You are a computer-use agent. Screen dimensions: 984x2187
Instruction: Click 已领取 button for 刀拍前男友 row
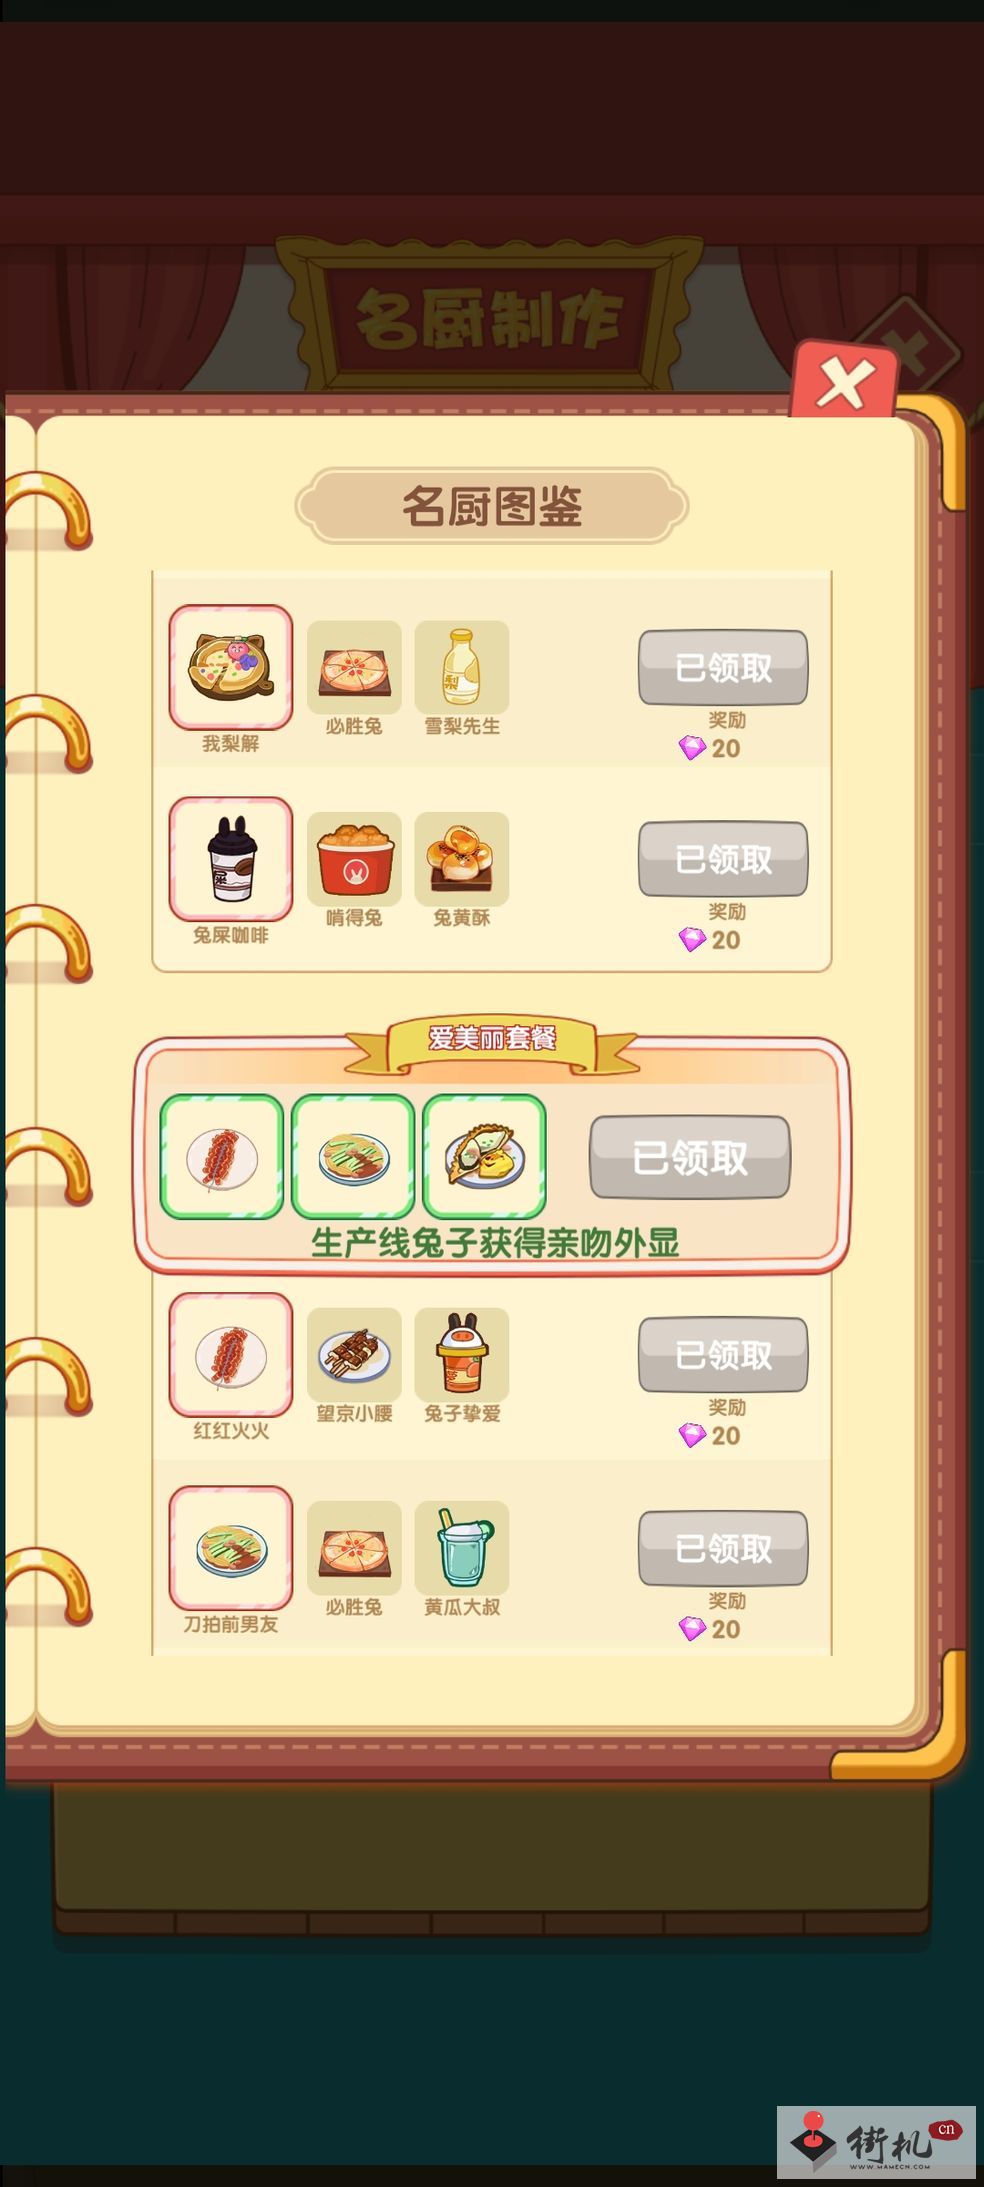(x=723, y=1548)
